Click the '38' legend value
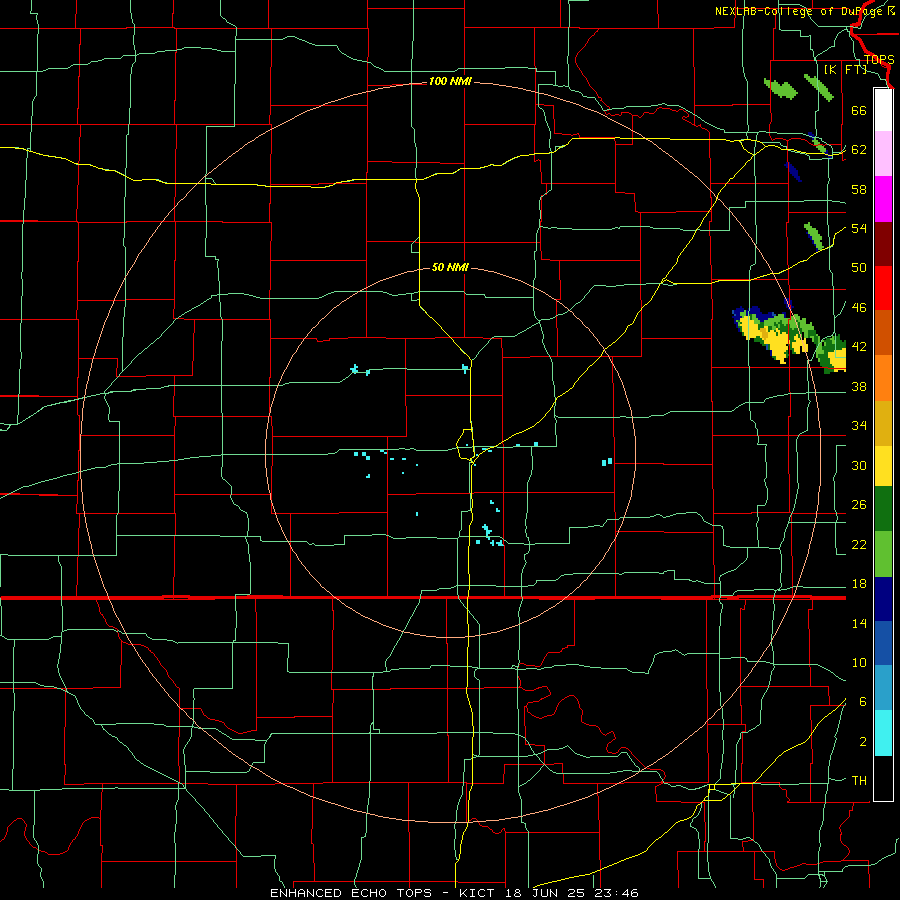 tap(859, 386)
